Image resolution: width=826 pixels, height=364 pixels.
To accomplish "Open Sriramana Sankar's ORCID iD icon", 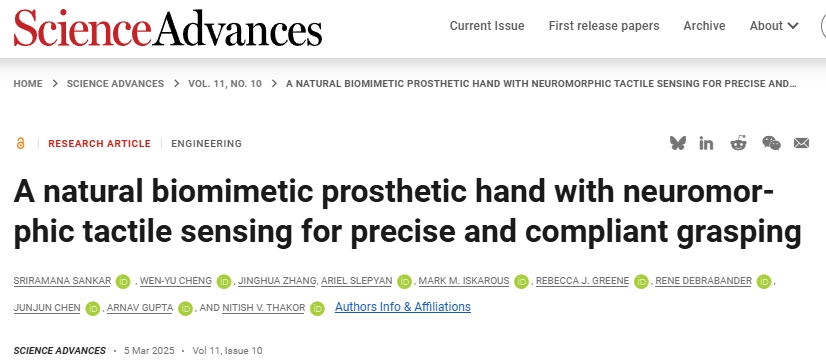I will 123,281.
